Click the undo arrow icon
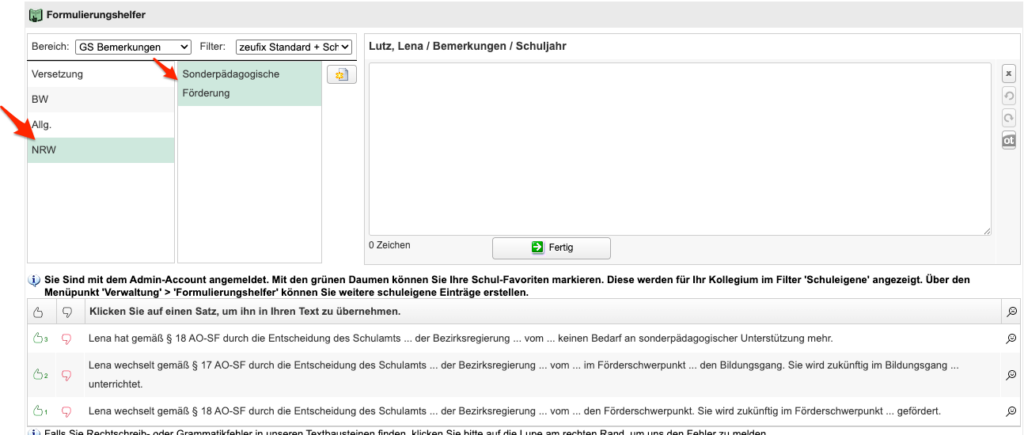This screenshot has height=435, width=1024. [1009, 96]
